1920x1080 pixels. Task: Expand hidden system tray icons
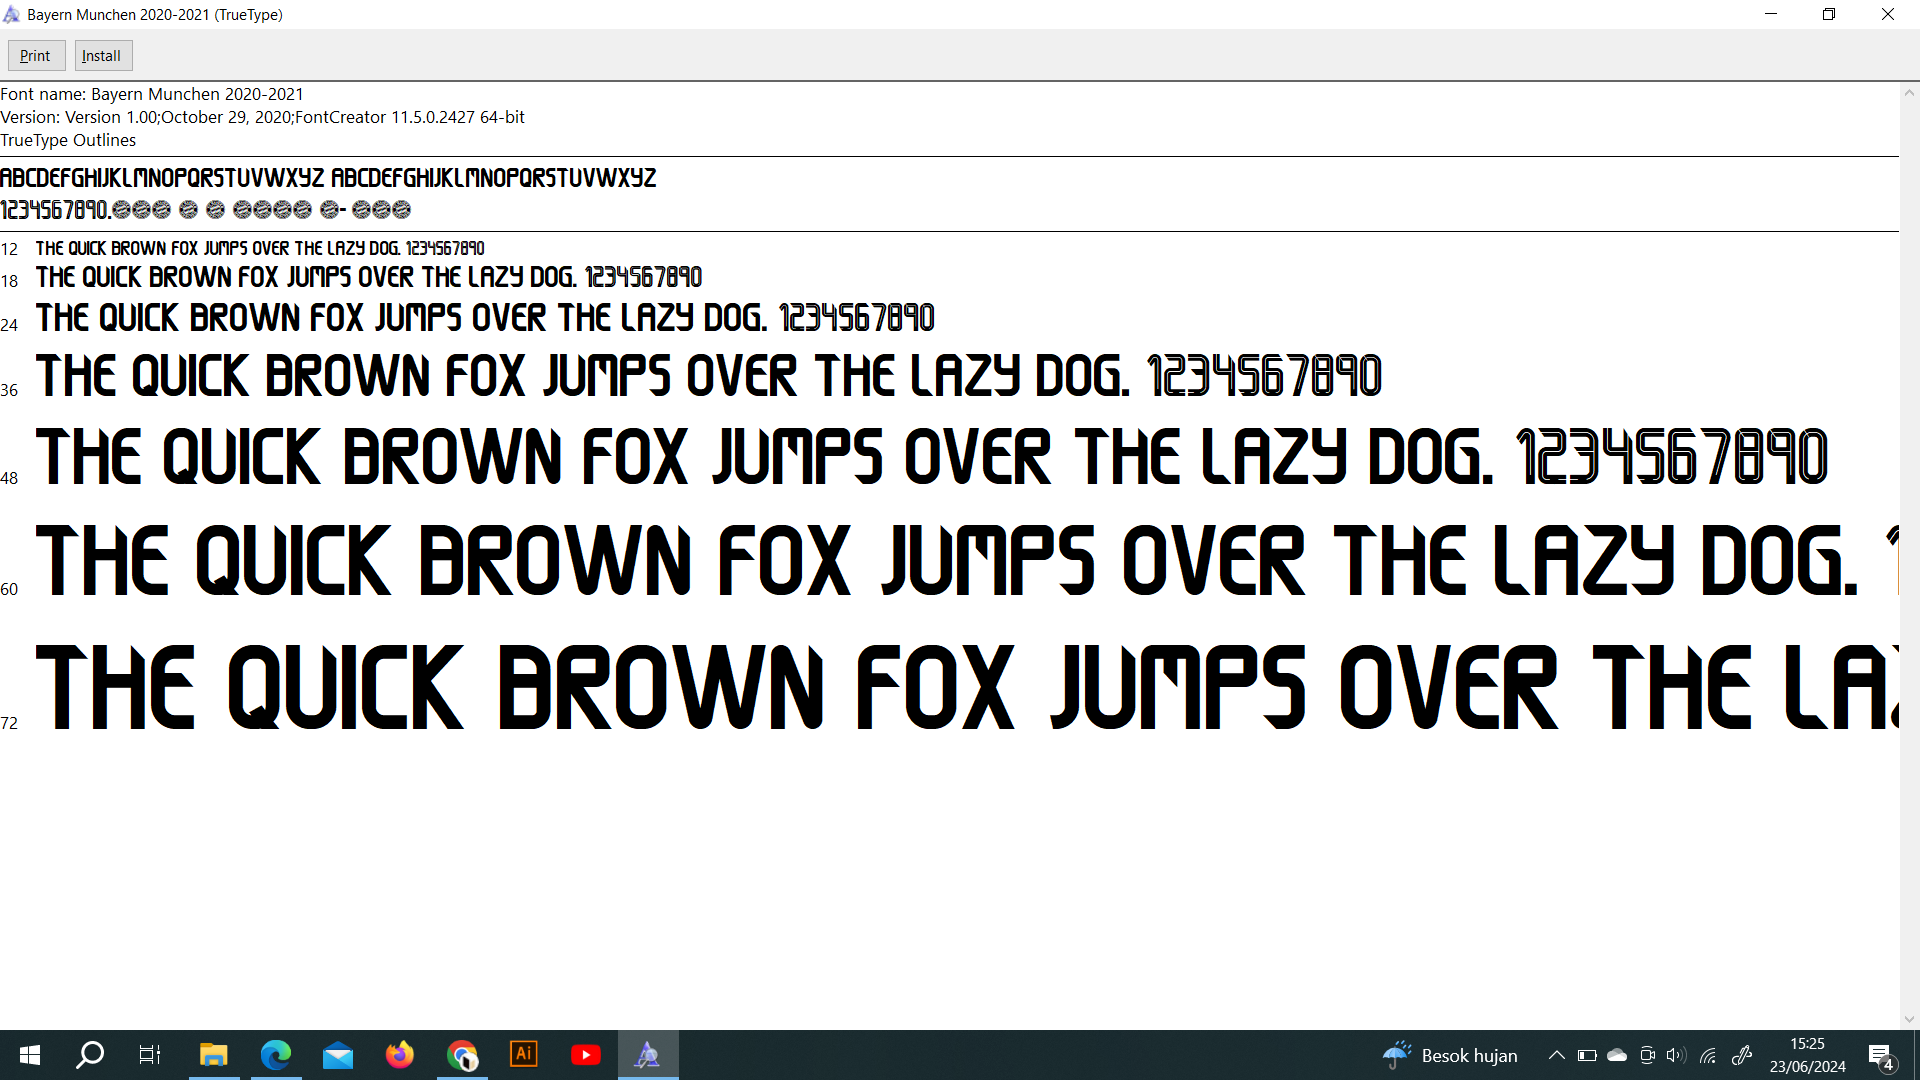(x=1556, y=1055)
